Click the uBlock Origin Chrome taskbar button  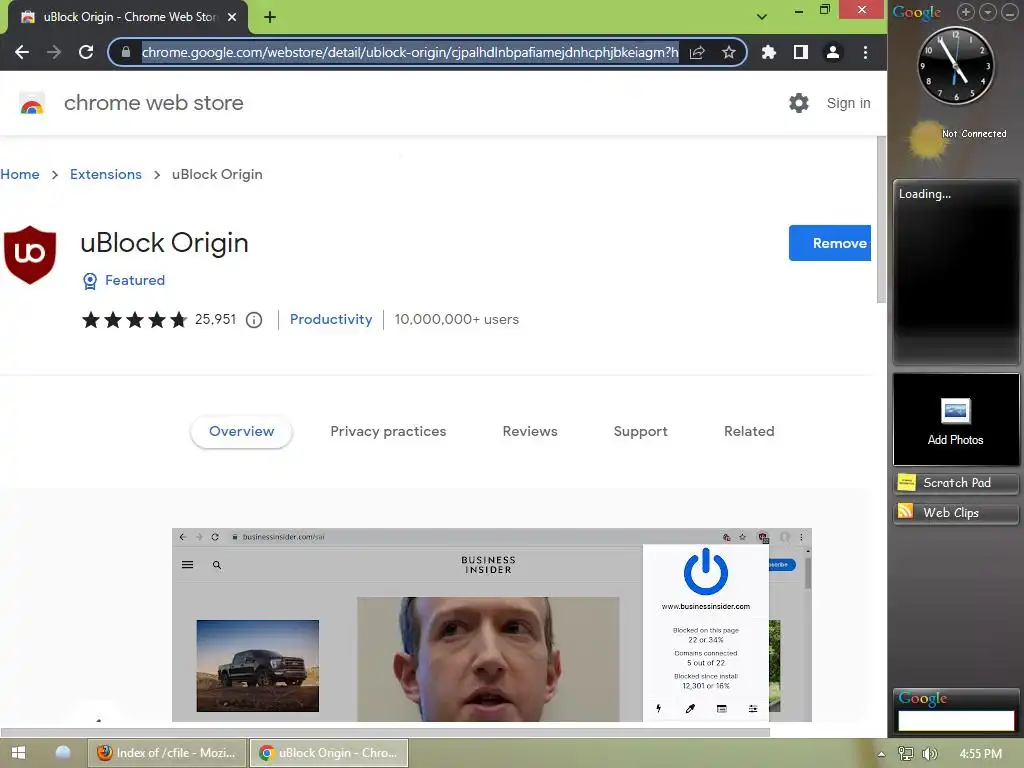click(x=329, y=753)
